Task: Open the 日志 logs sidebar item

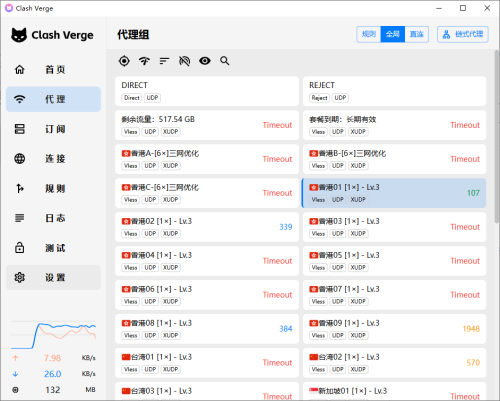Action: (x=53, y=218)
